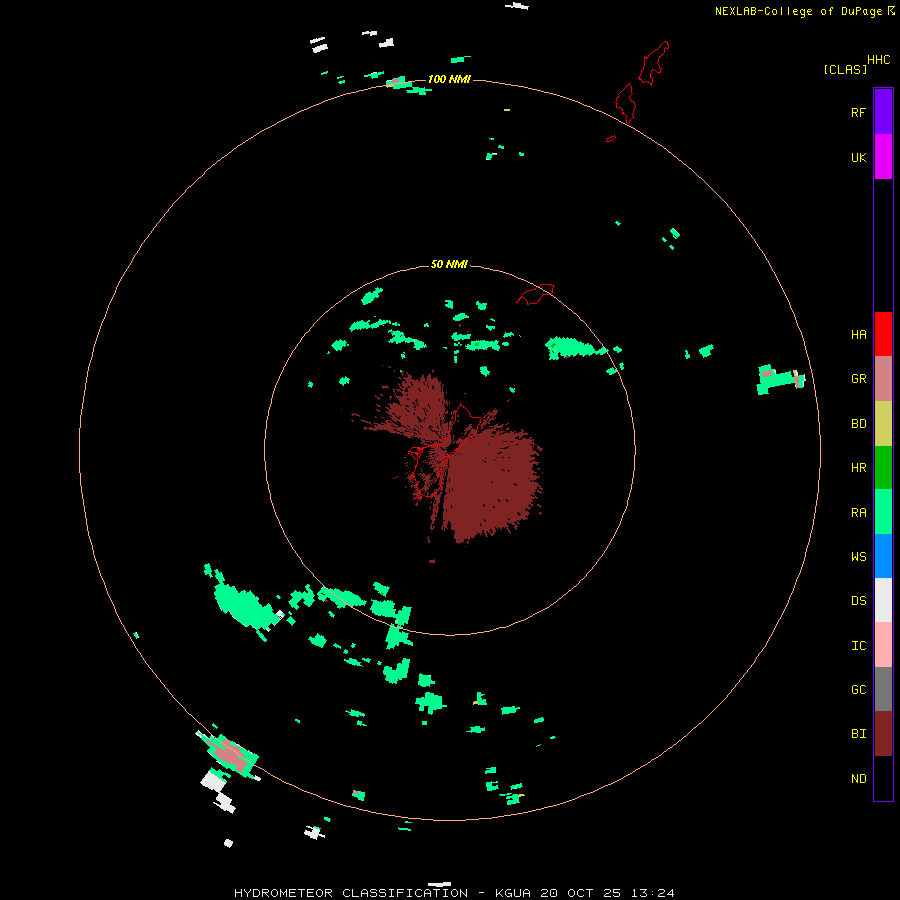Pick the HR dark green legend swatch
900x900 pixels.
(x=883, y=468)
